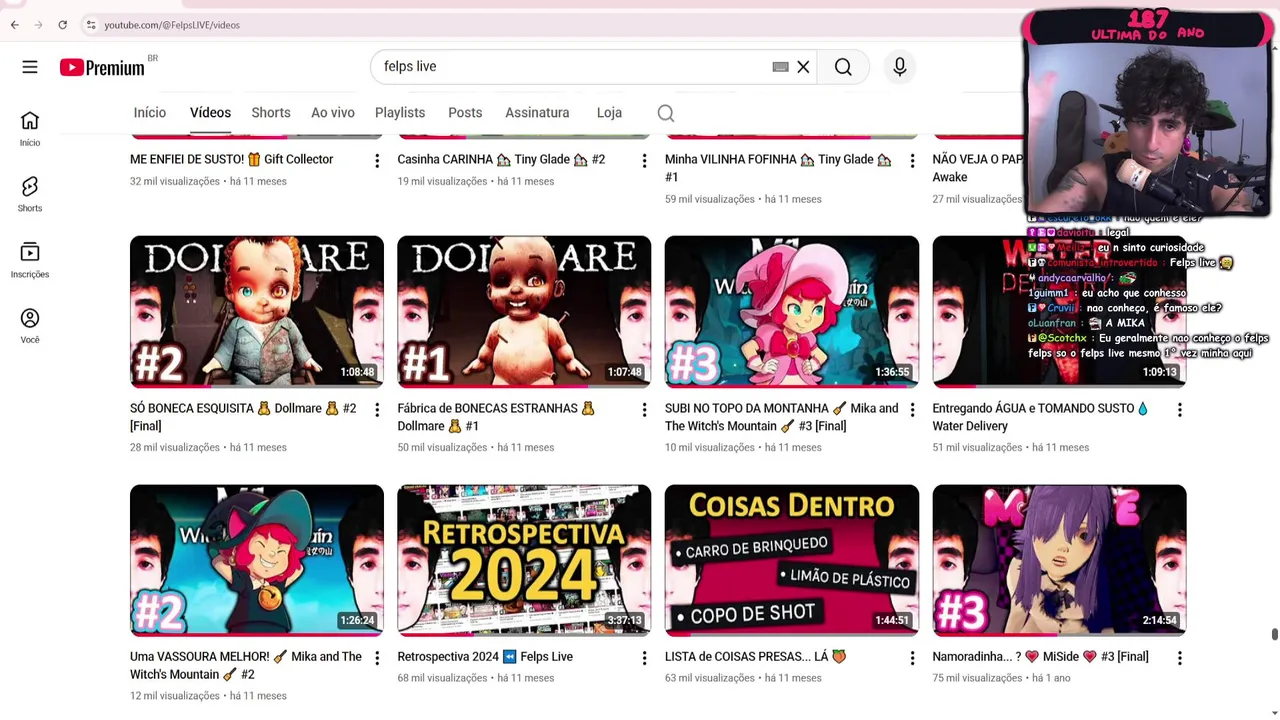Open options for Entregando ÁGUA video

tap(1179, 410)
